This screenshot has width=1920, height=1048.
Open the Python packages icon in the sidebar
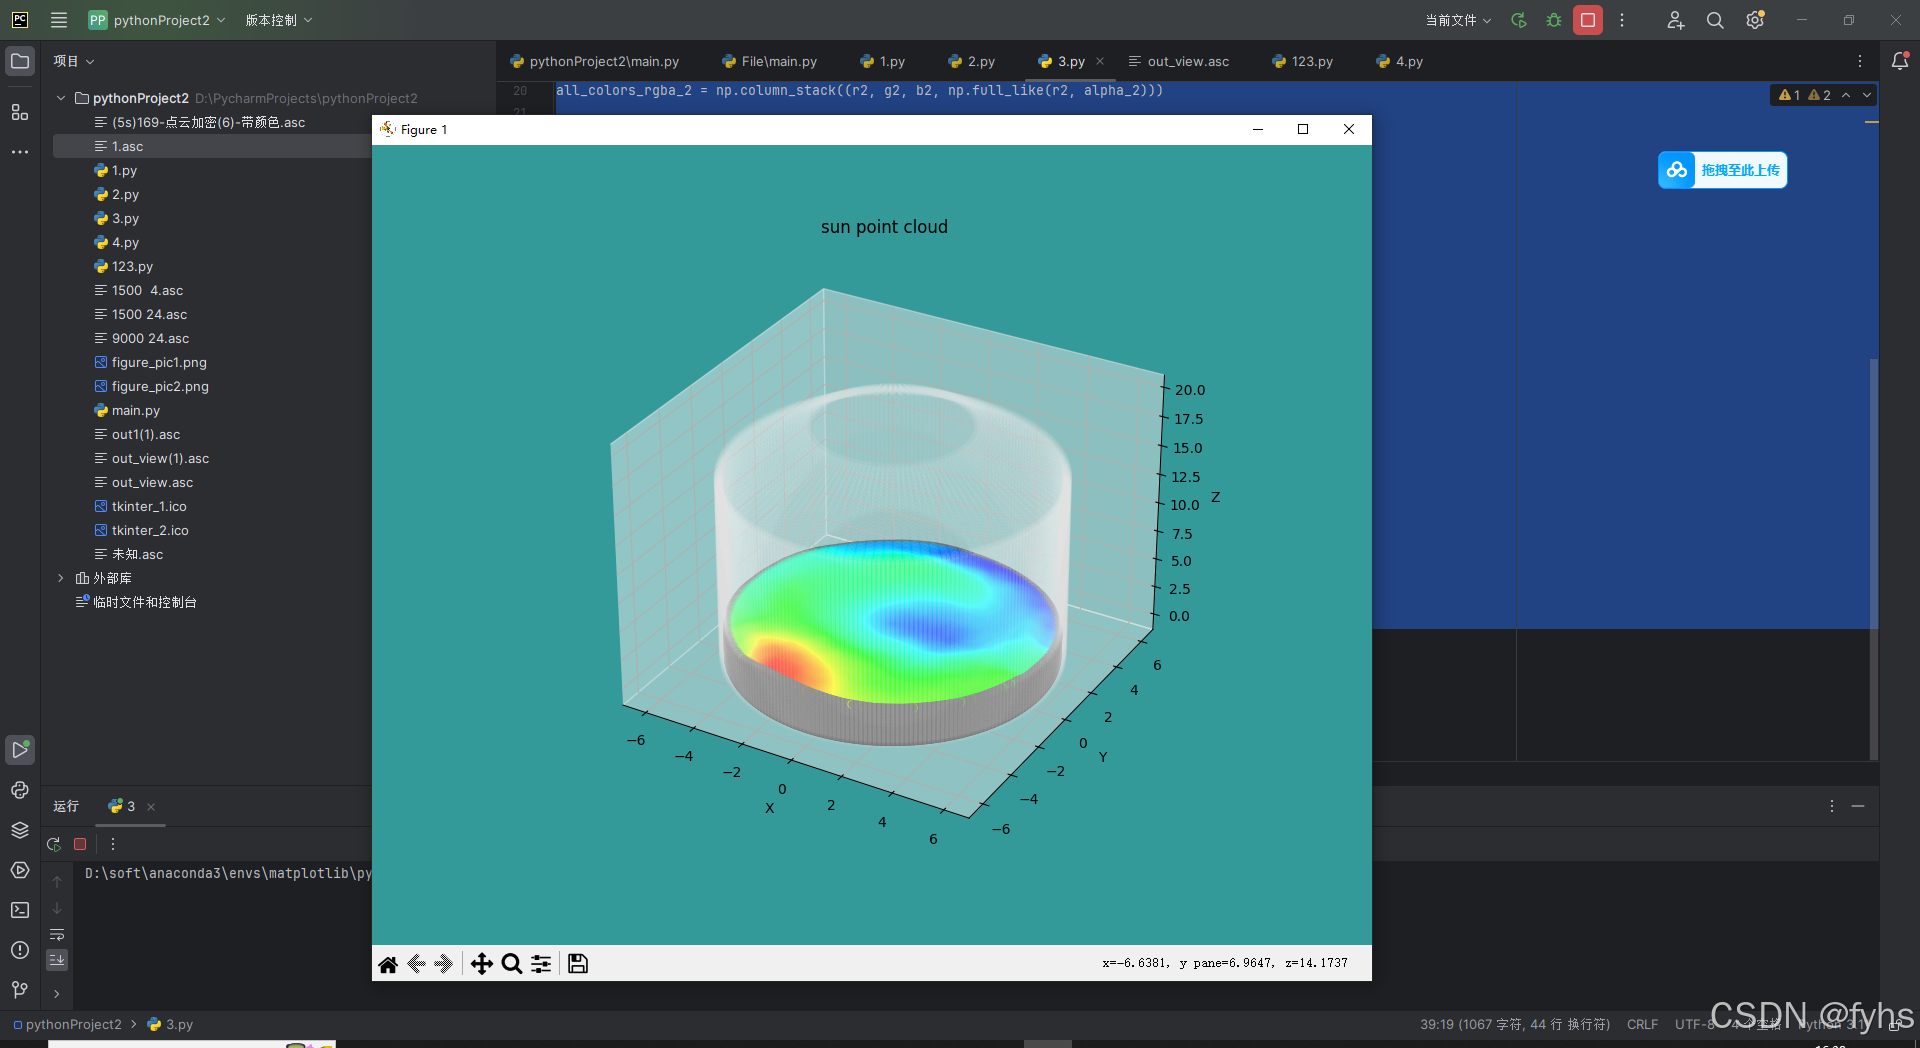pyautogui.click(x=19, y=830)
